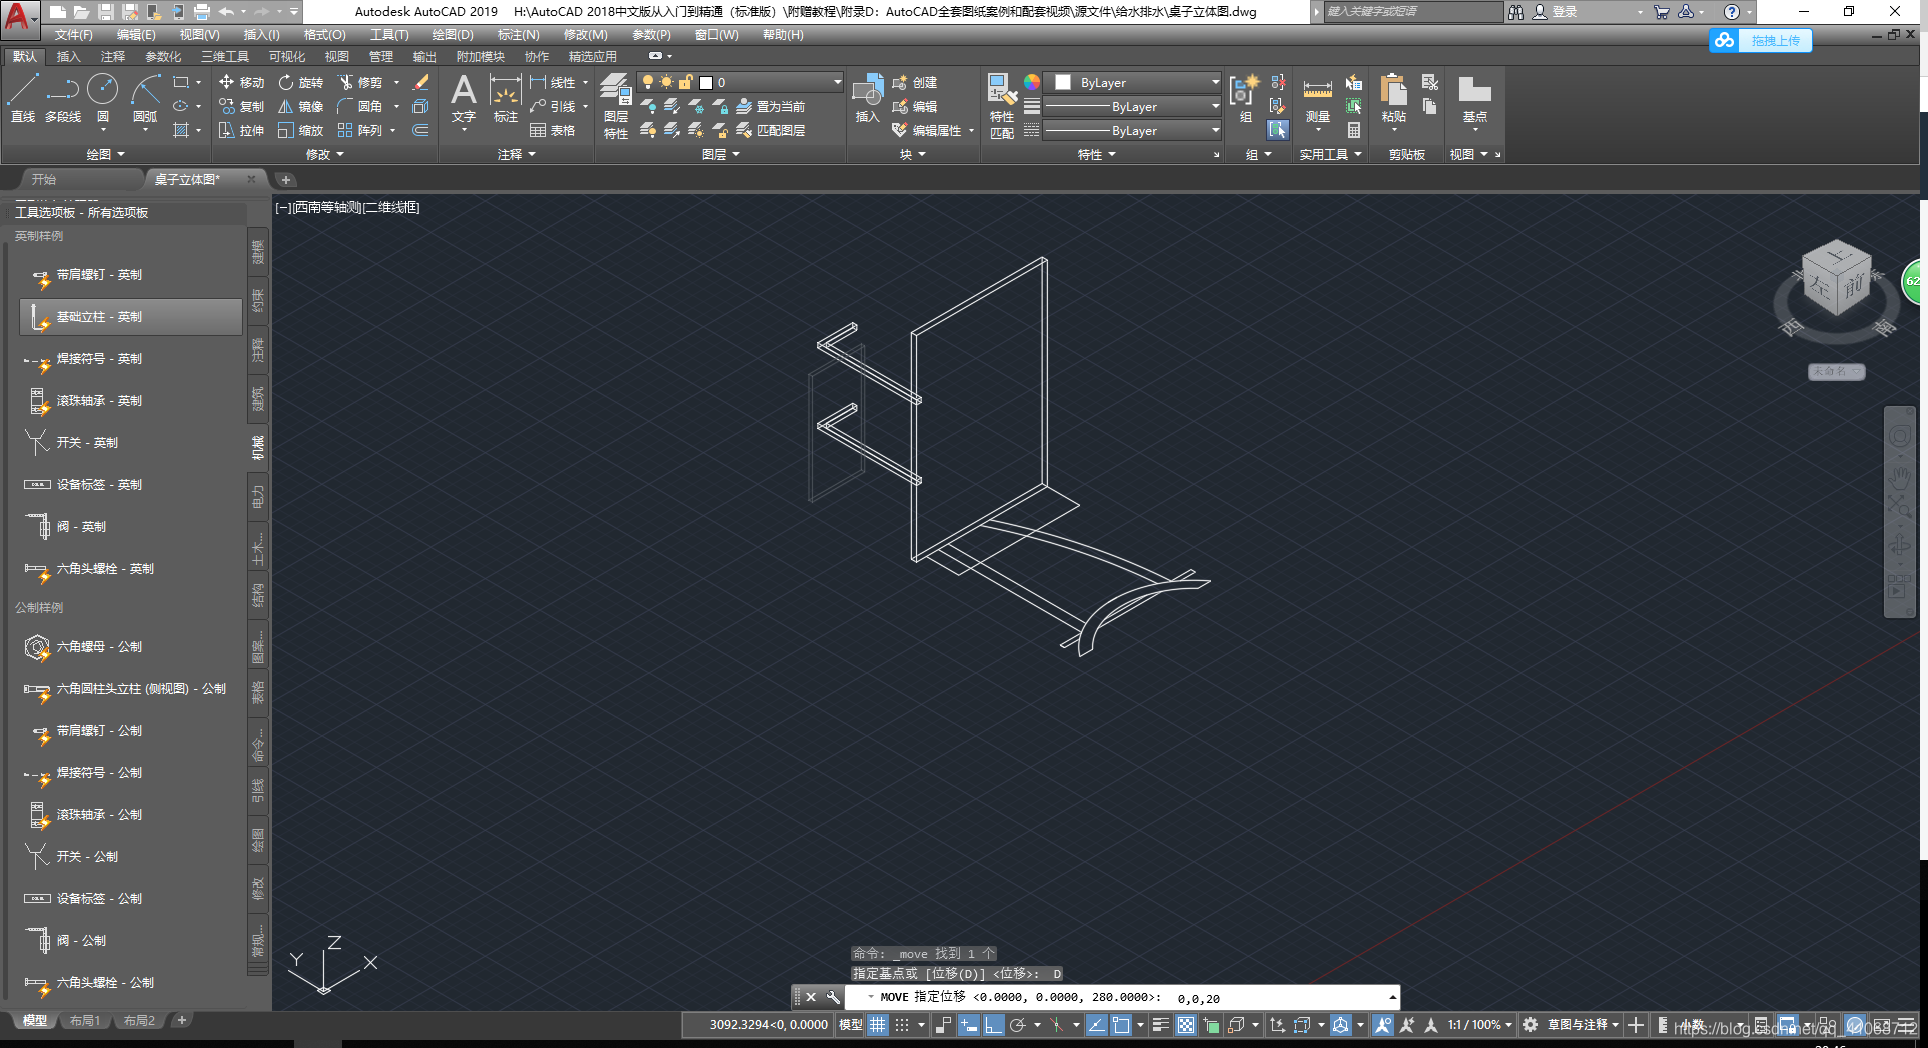Activate the Move (移动) command
The width and height of the screenshot is (1928, 1048).
[x=241, y=82]
